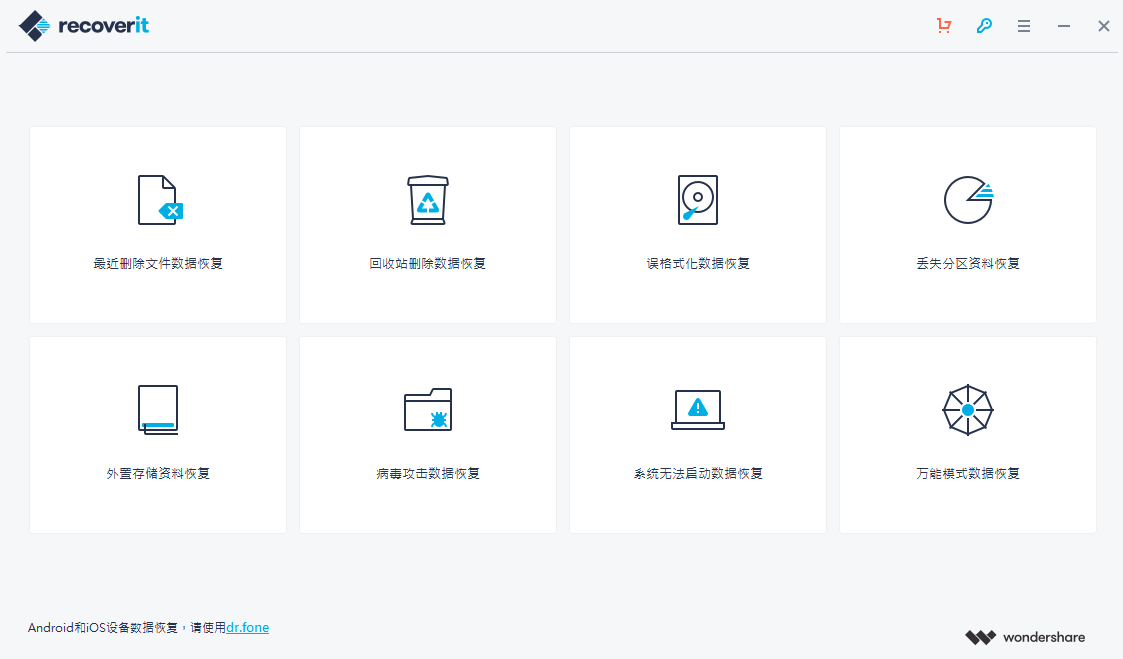Click the deleted file icon with X
1123x659 pixels.
coord(160,200)
